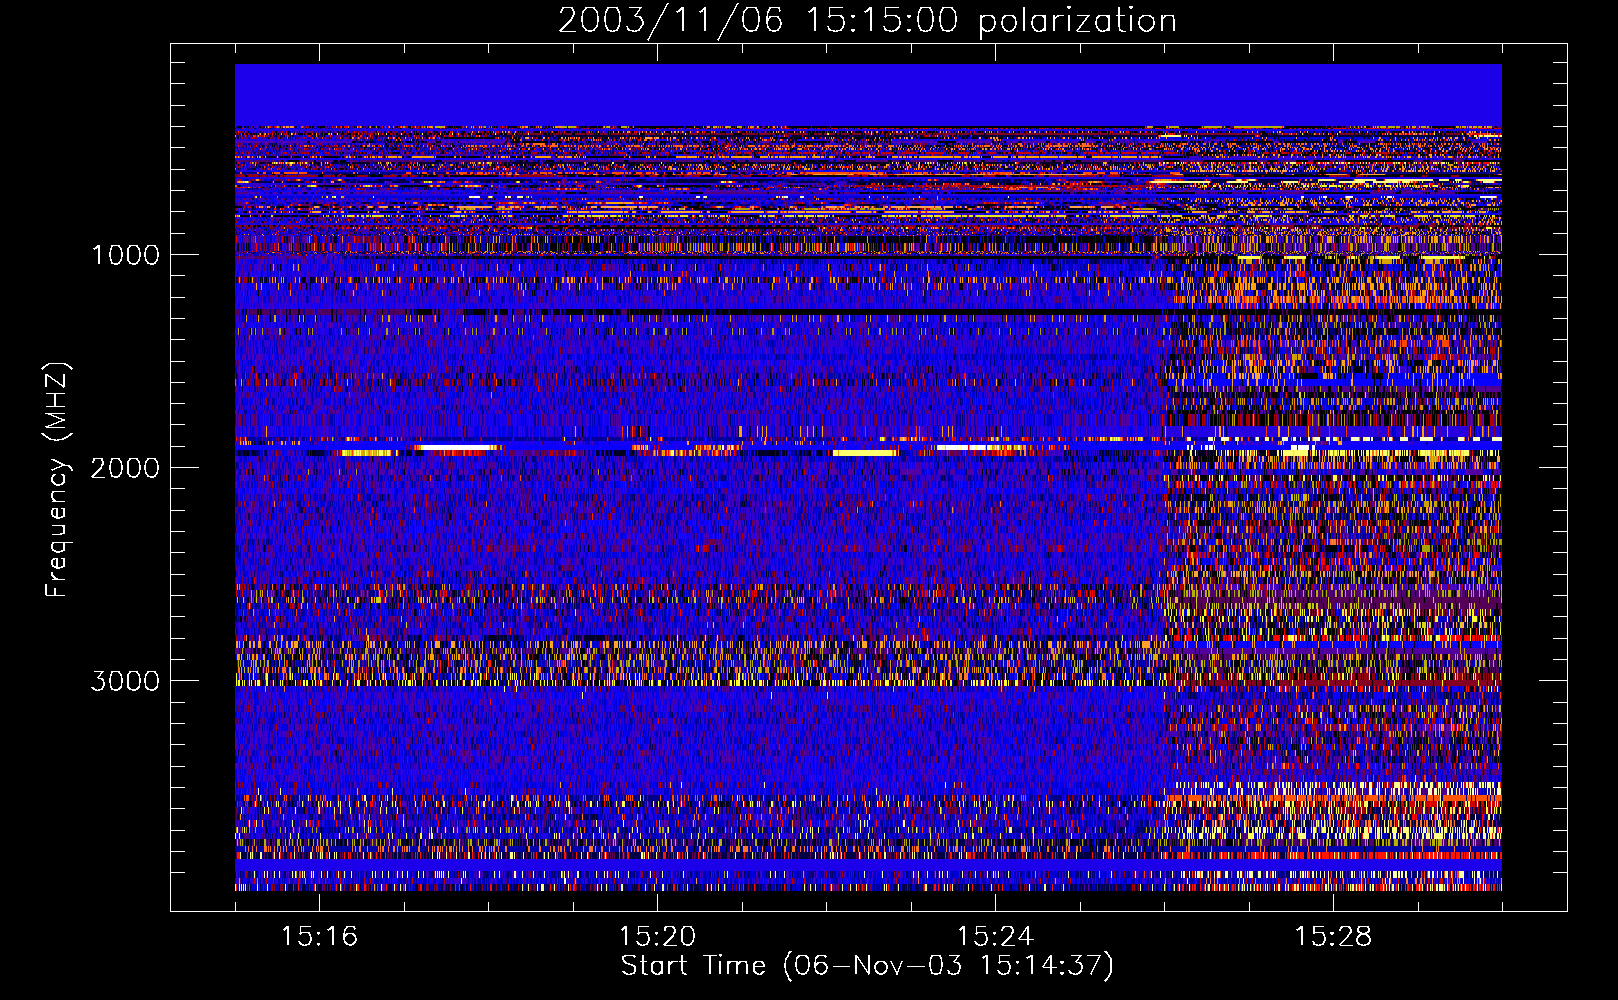Click the 'Start Time (06-Nov-03 15:14:37)' label
The height and width of the screenshot is (1000, 1618).
pyautogui.click(x=867, y=966)
